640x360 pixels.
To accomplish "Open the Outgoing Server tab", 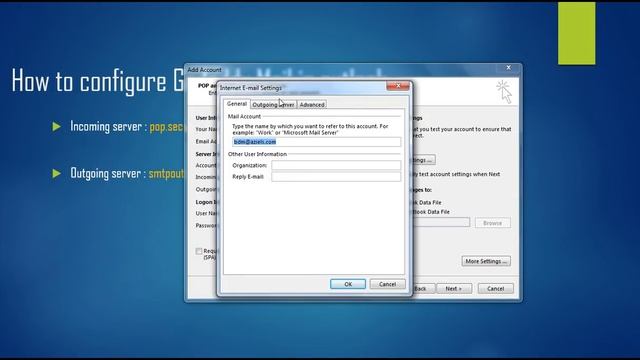I will point(273,105).
